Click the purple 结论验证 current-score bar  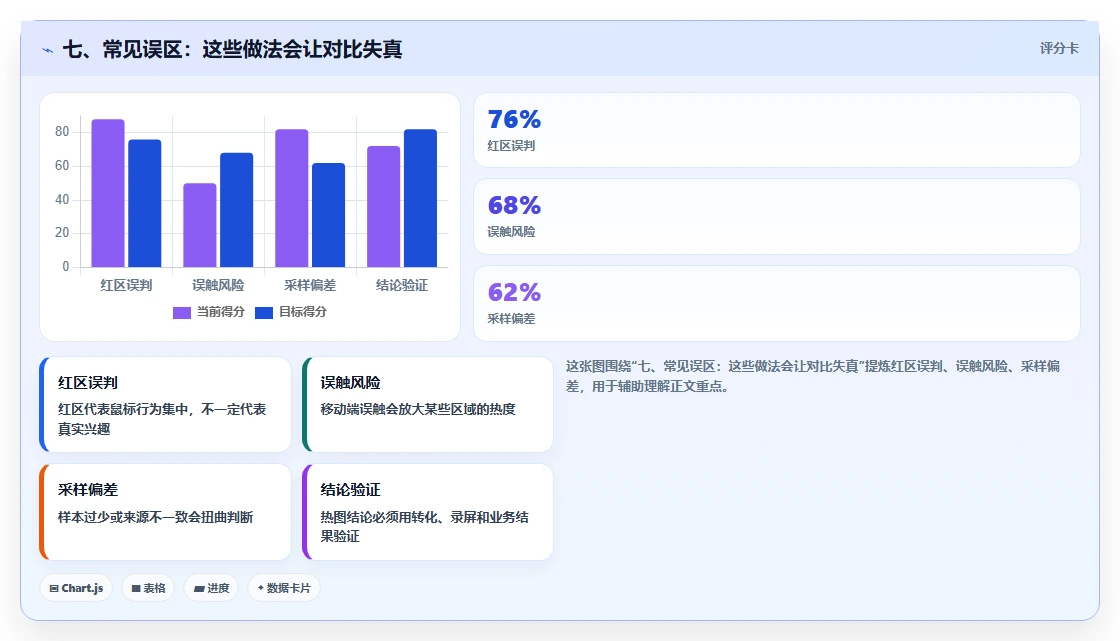click(x=384, y=207)
